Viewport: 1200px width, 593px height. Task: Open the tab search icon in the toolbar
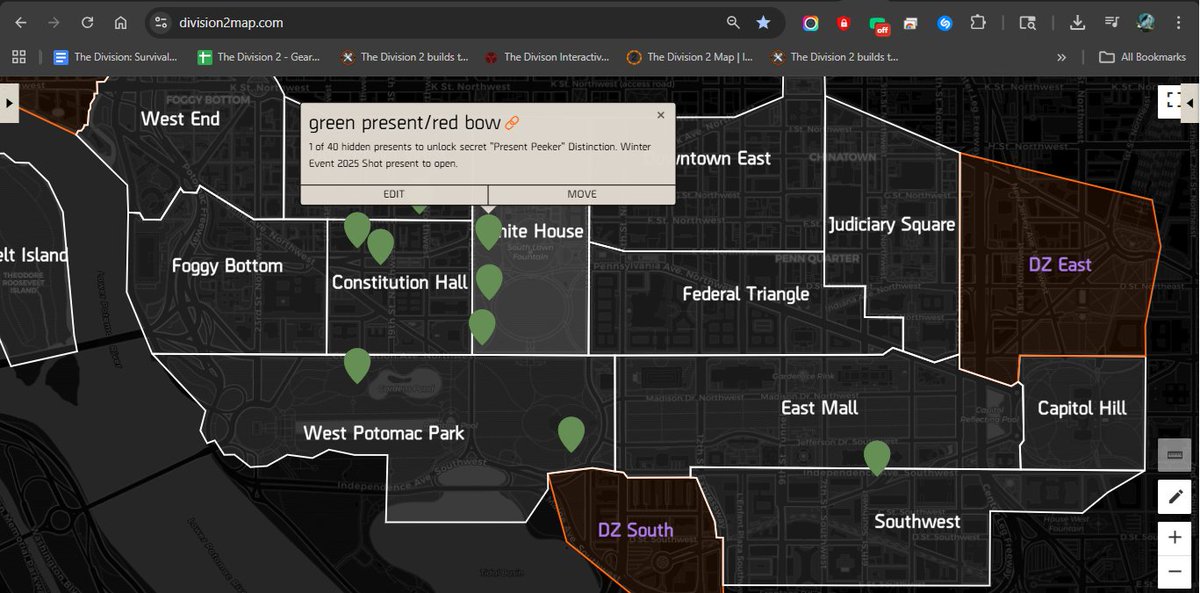[x=1027, y=22]
